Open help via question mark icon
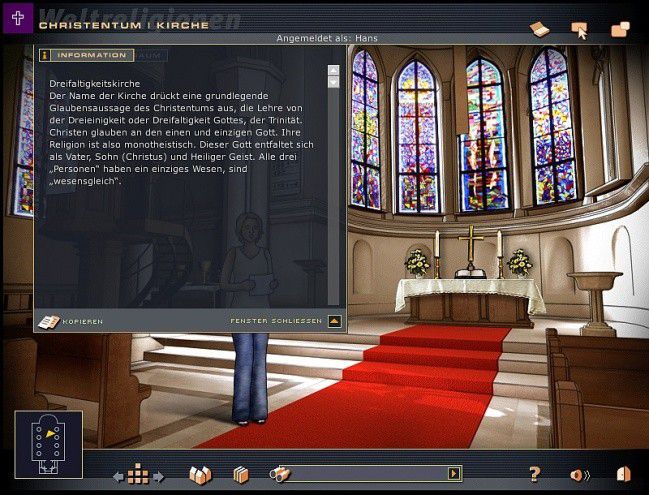This screenshot has height=495, width=649. (535, 474)
